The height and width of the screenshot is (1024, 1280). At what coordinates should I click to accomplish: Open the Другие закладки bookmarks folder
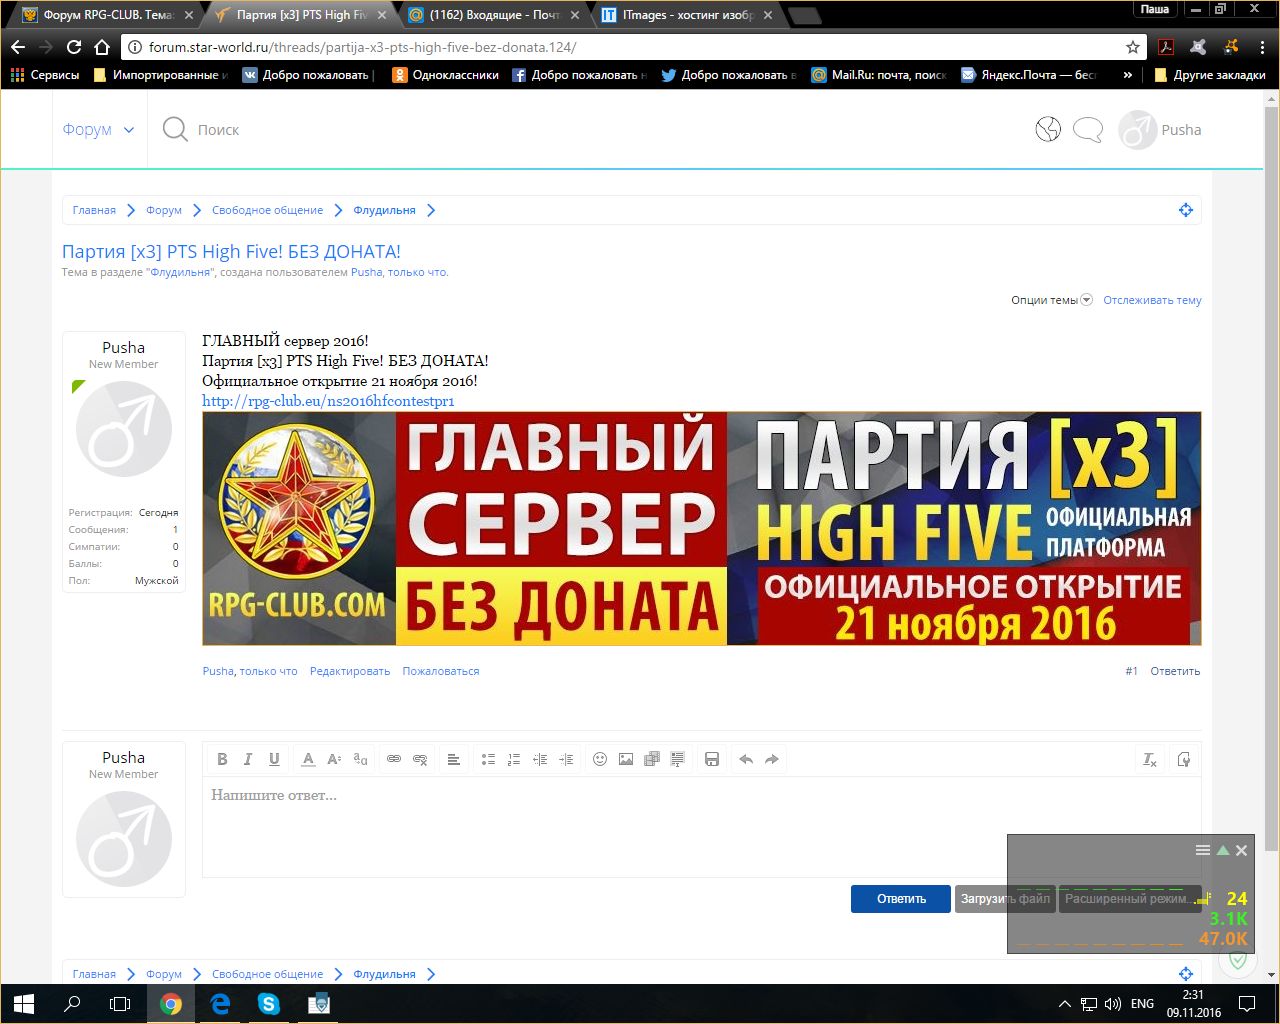(x=1210, y=75)
